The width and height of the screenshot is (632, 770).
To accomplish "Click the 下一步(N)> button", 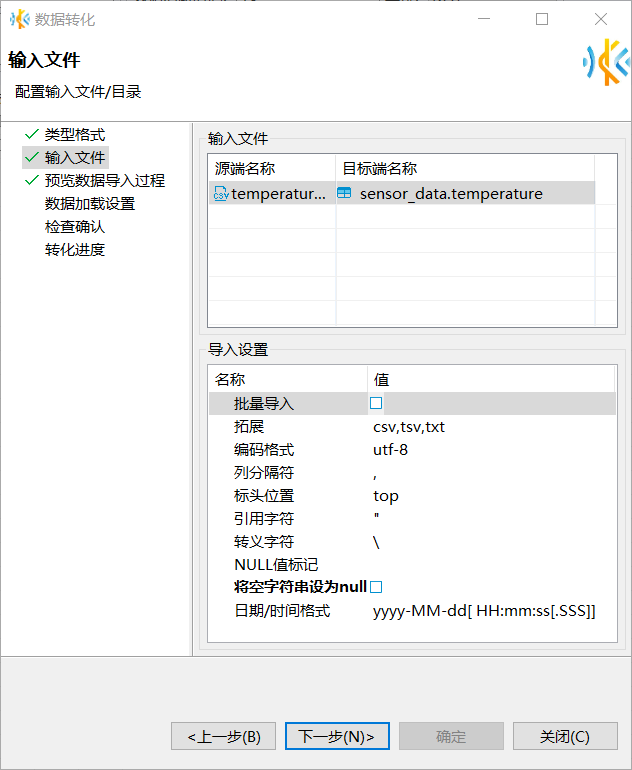I will (337, 737).
